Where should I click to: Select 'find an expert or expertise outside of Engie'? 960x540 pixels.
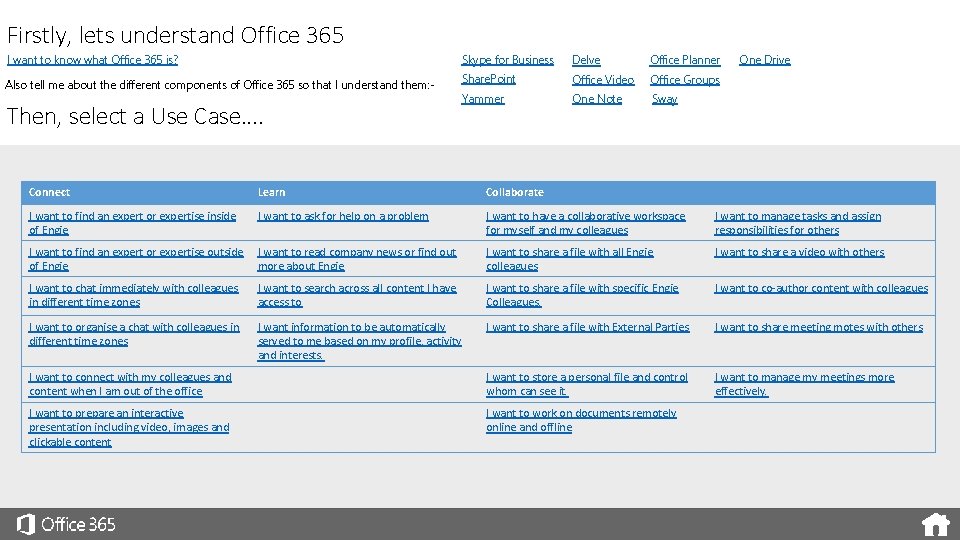(136, 259)
